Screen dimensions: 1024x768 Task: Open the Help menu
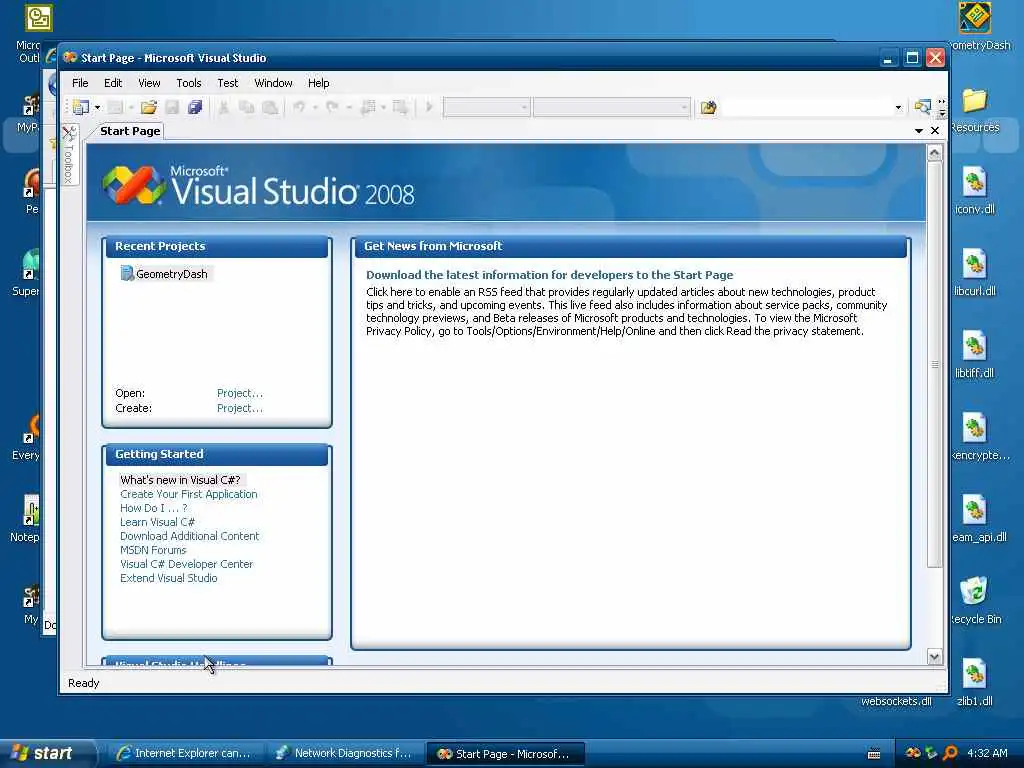319,83
